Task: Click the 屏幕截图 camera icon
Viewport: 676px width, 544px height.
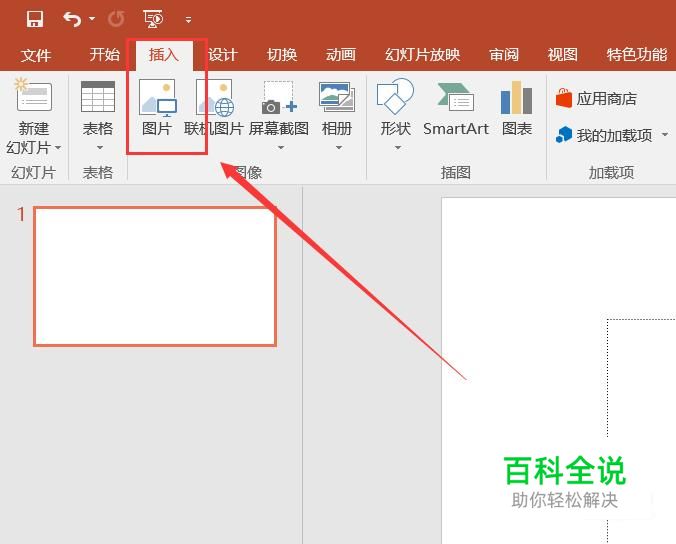Action: click(x=279, y=97)
